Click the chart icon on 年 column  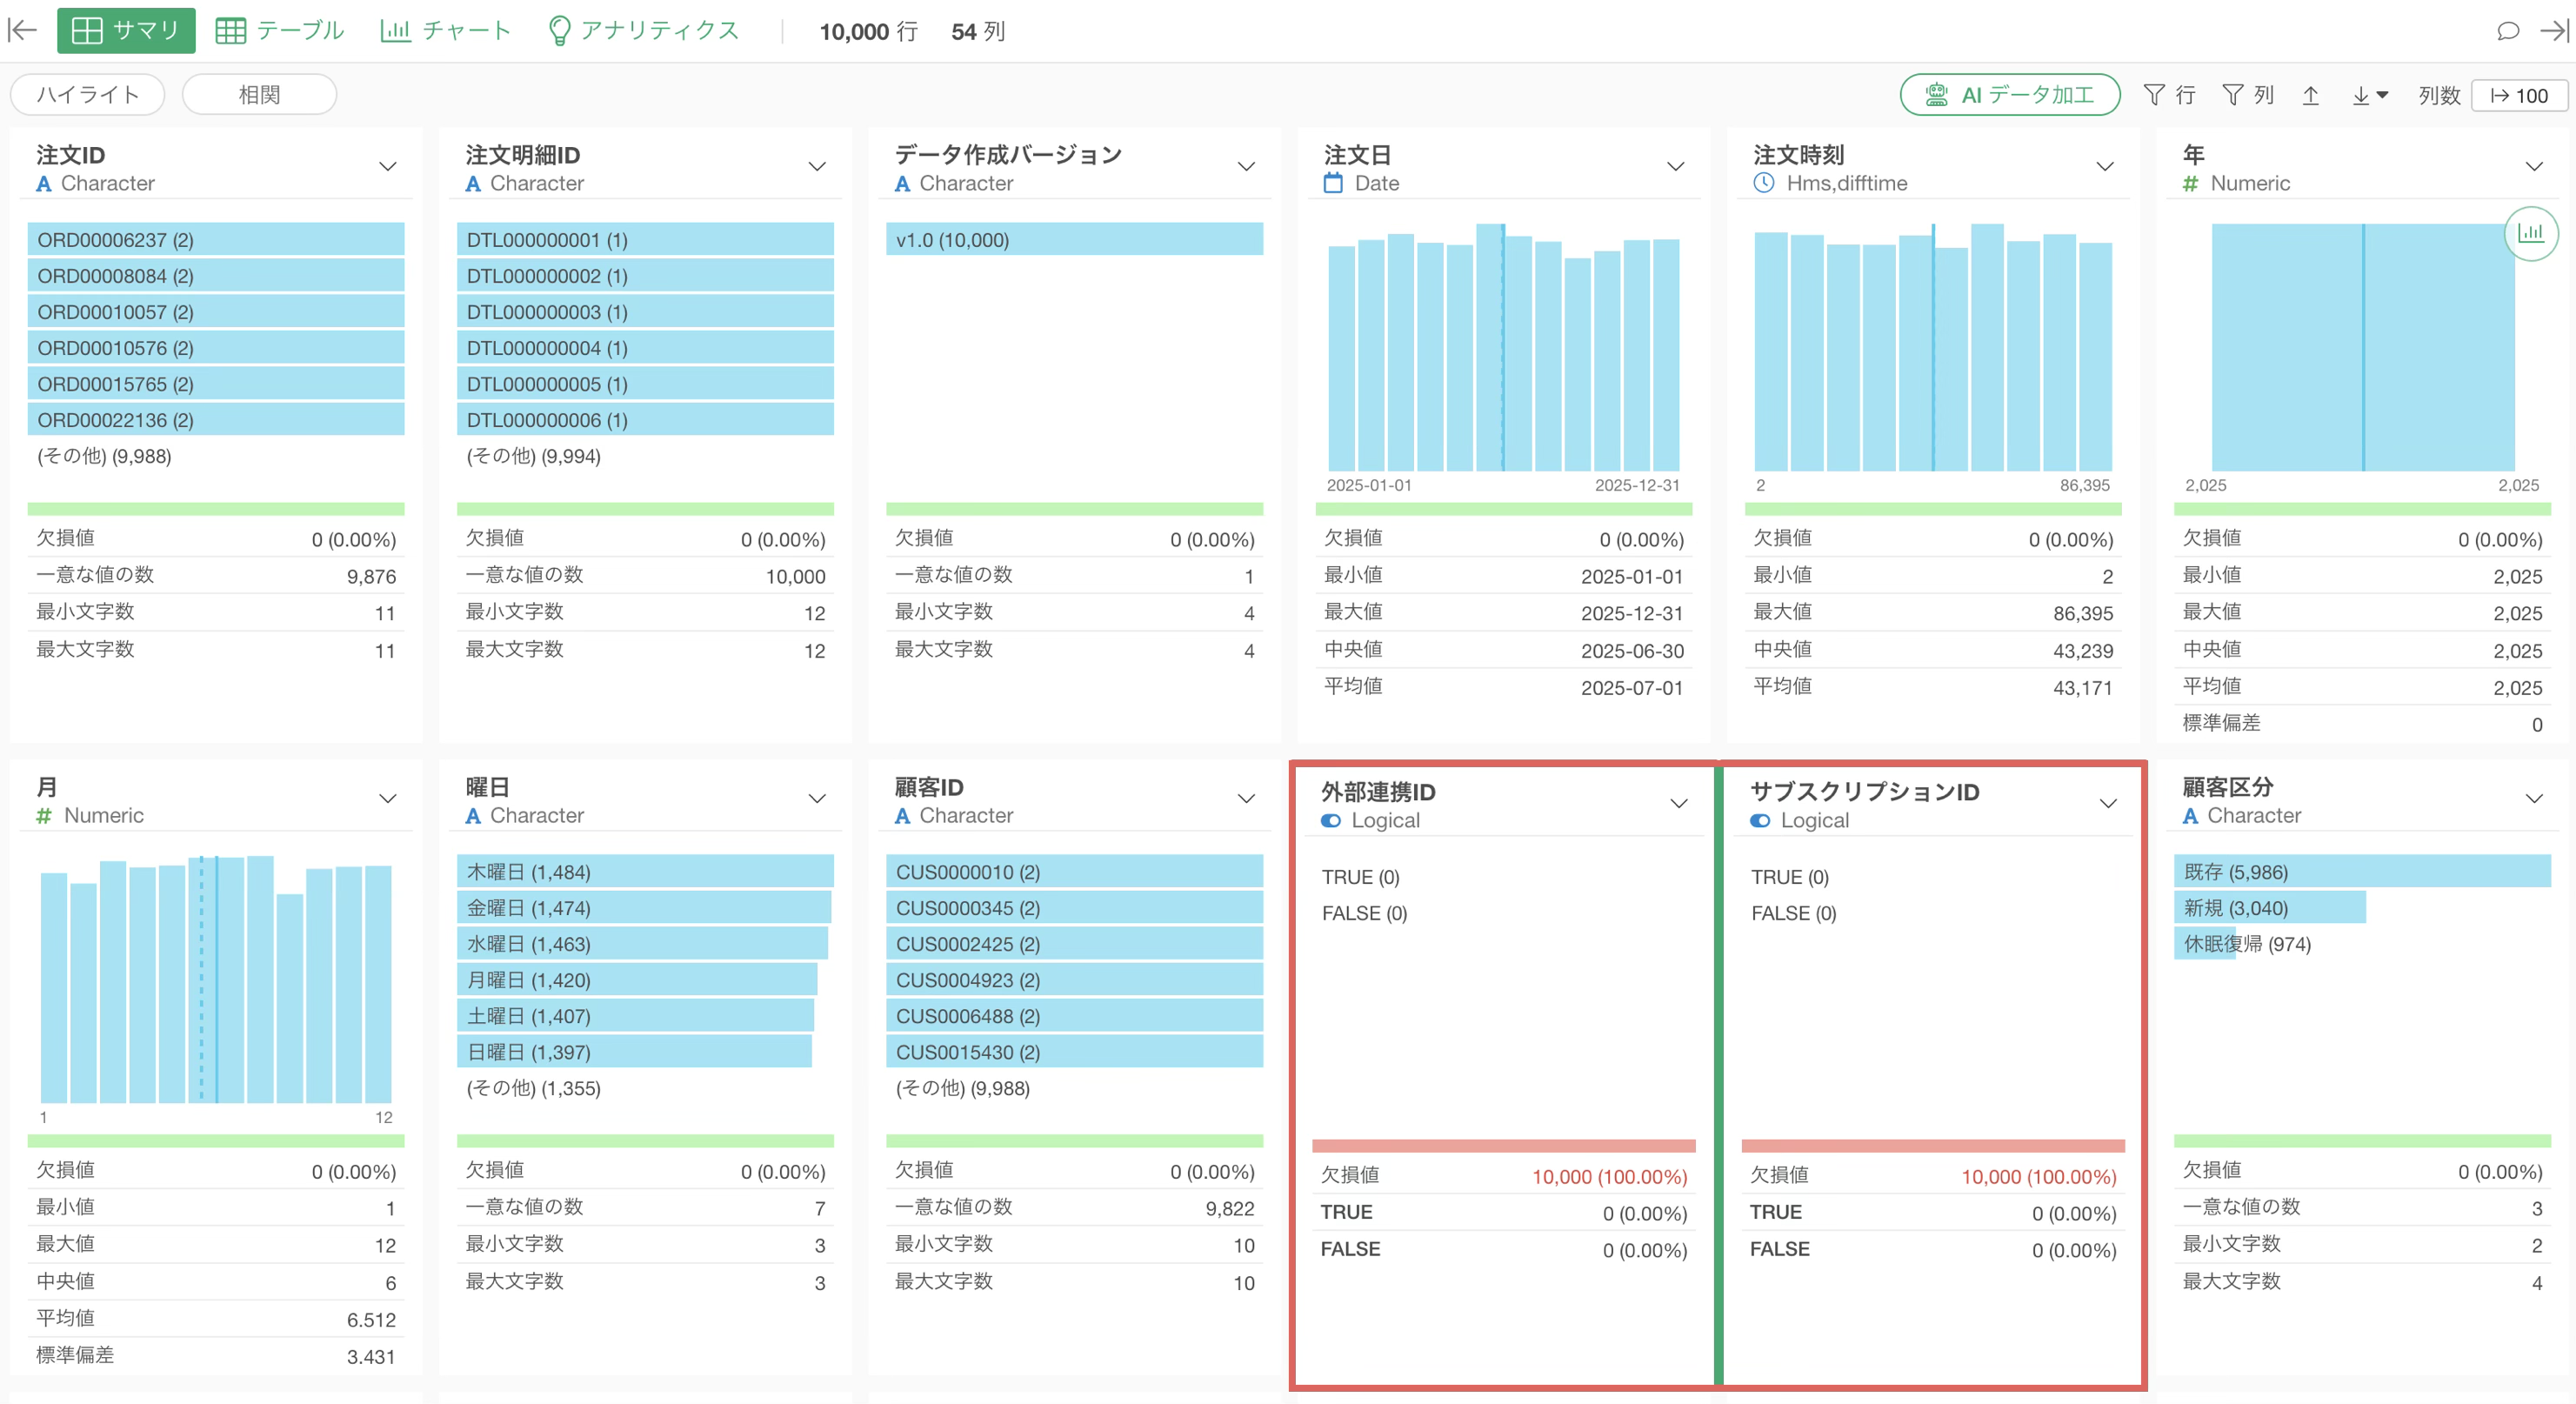coord(2530,233)
